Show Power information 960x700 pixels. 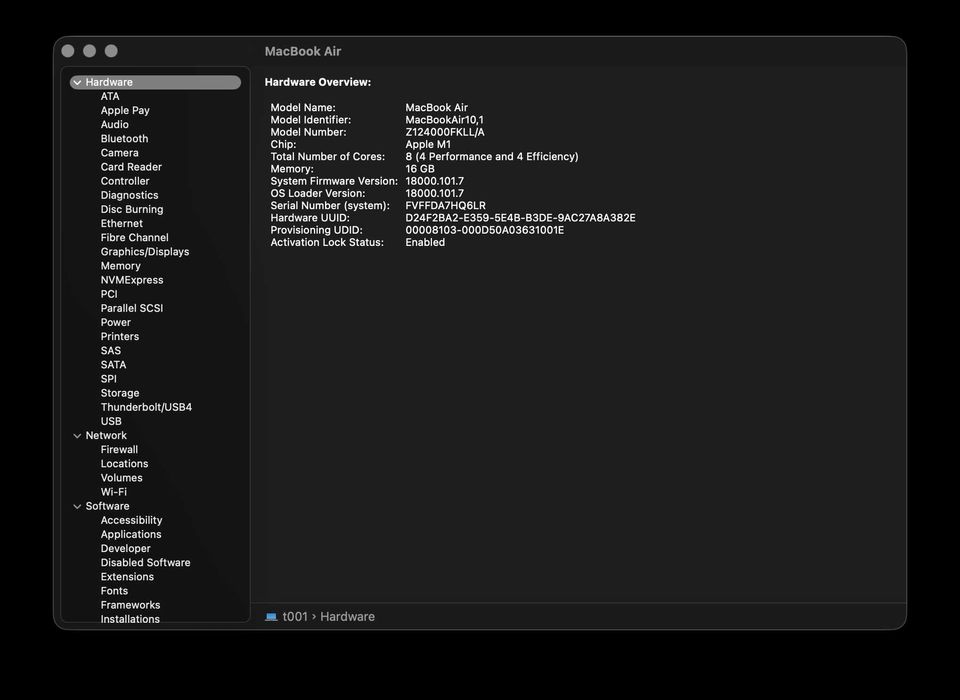[x=116, y=322]
